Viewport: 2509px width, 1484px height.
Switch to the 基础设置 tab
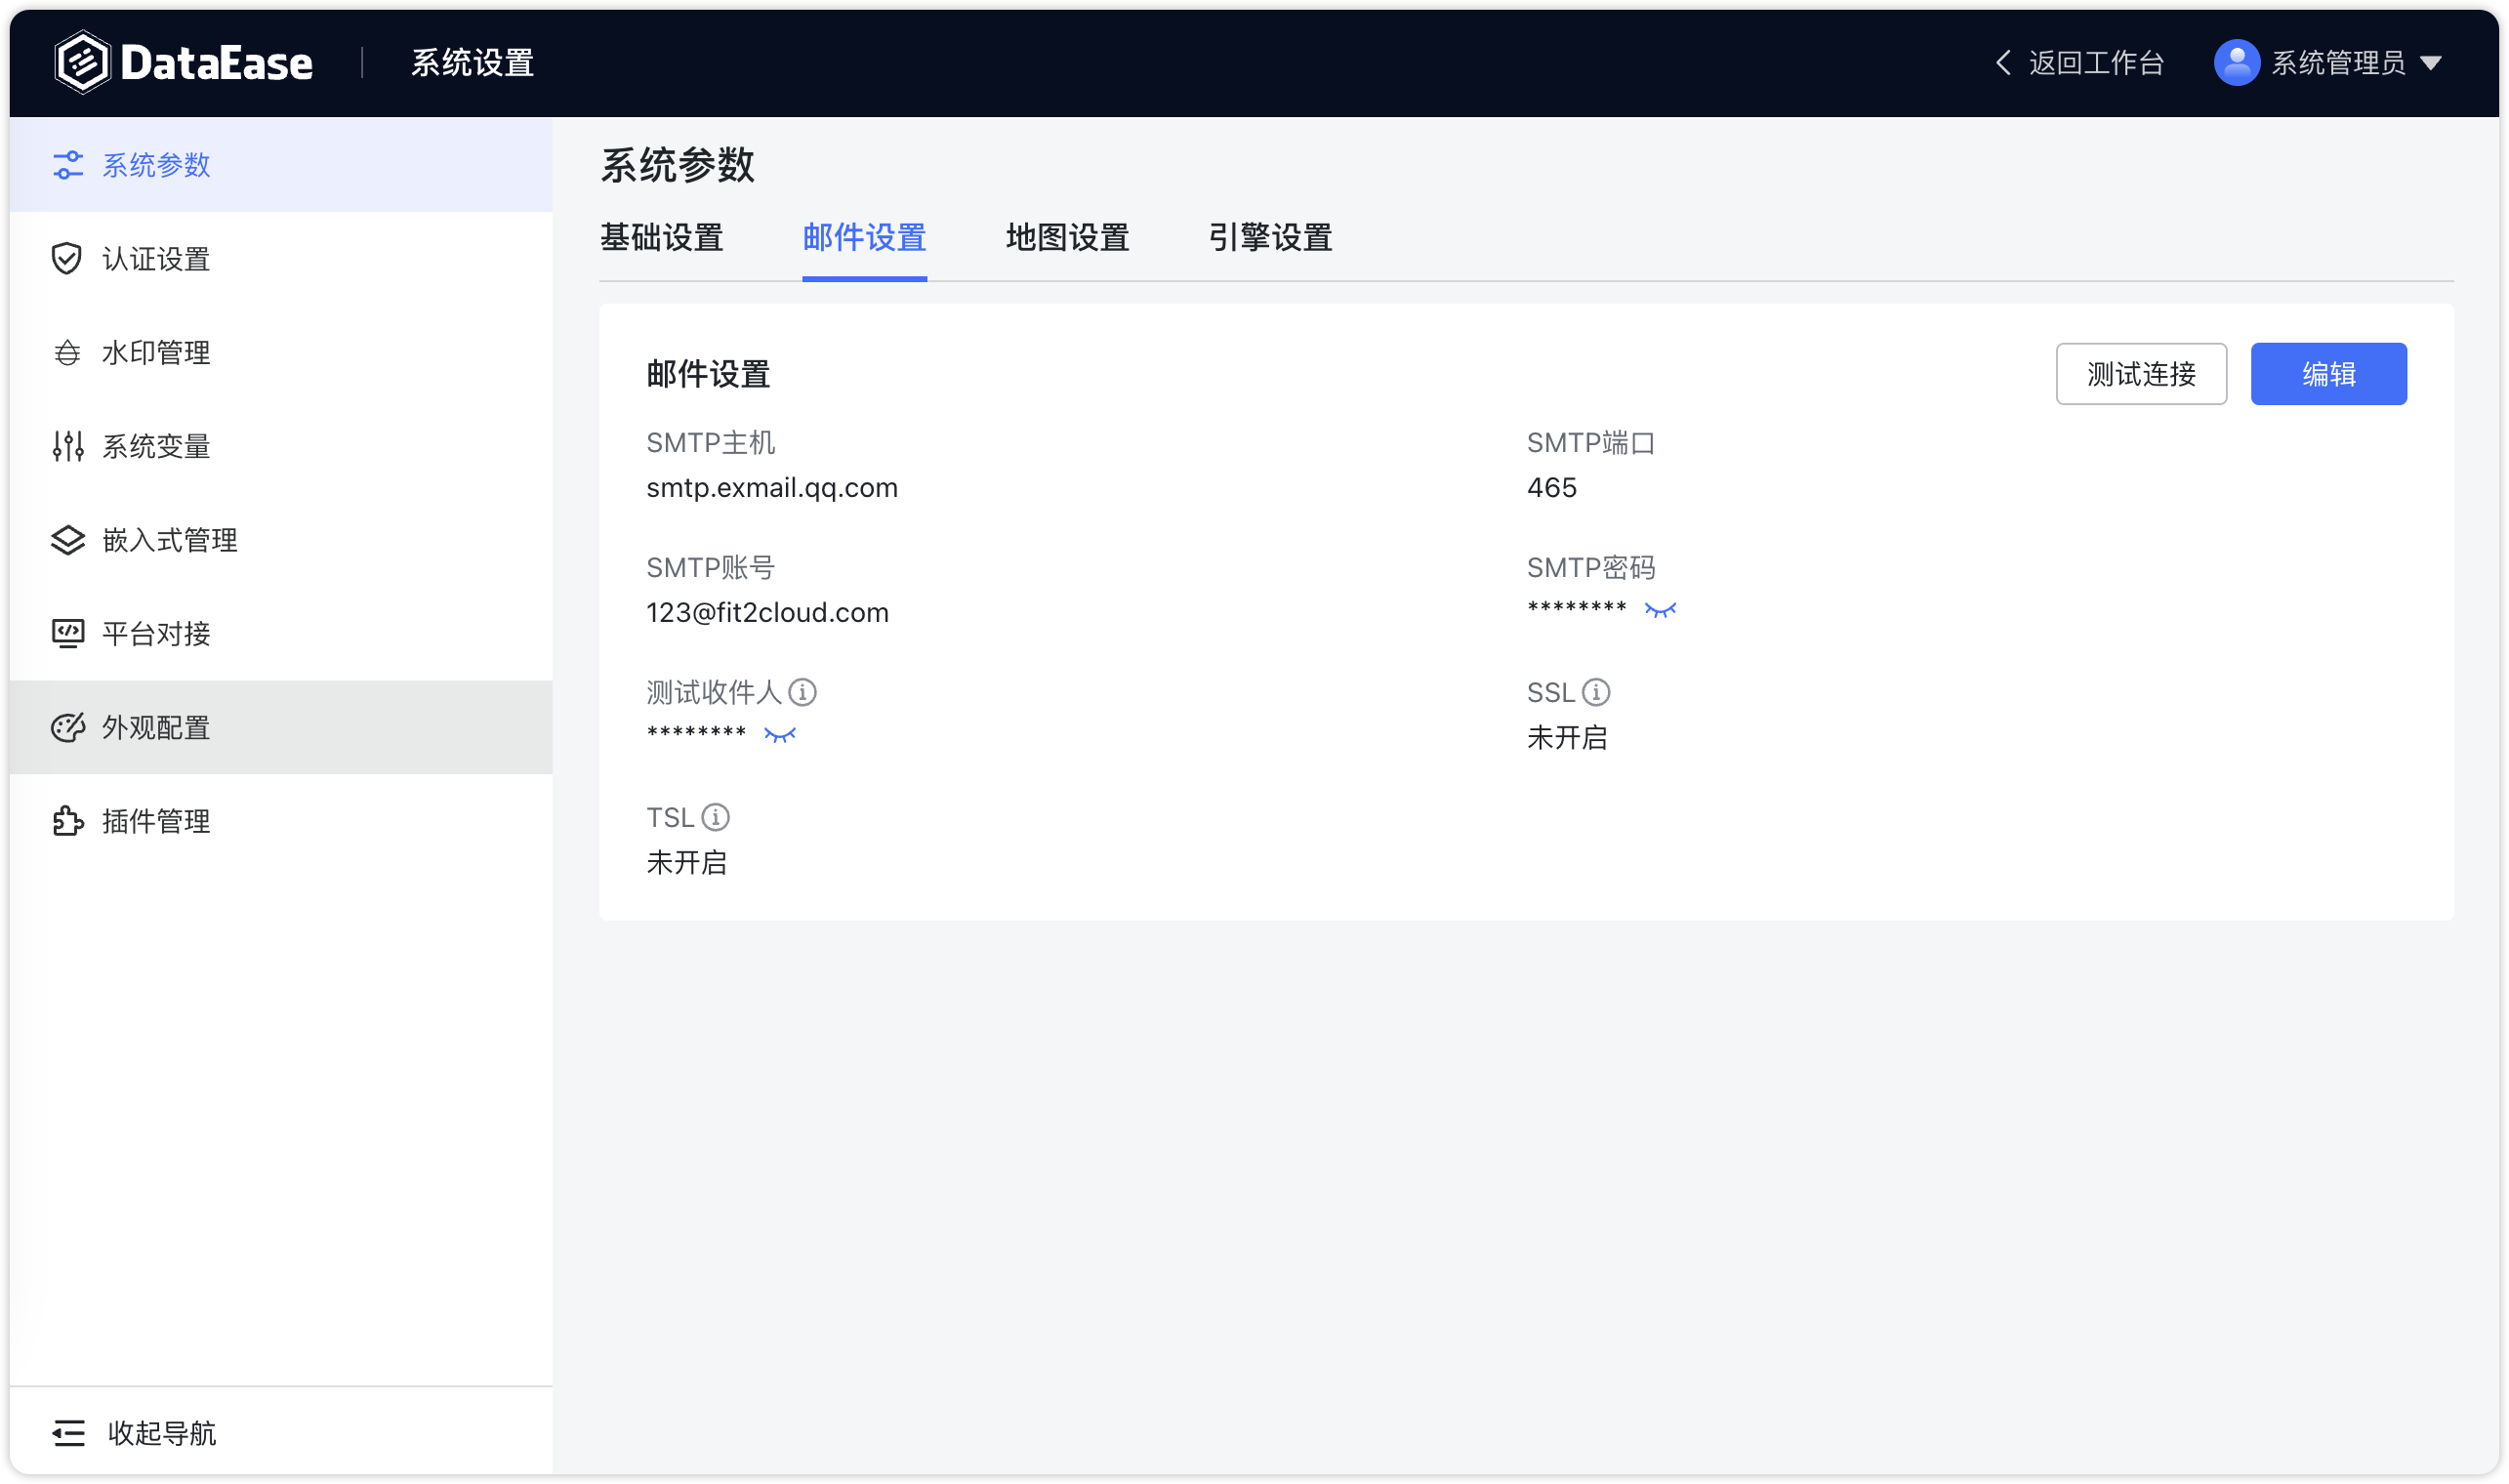662,237
